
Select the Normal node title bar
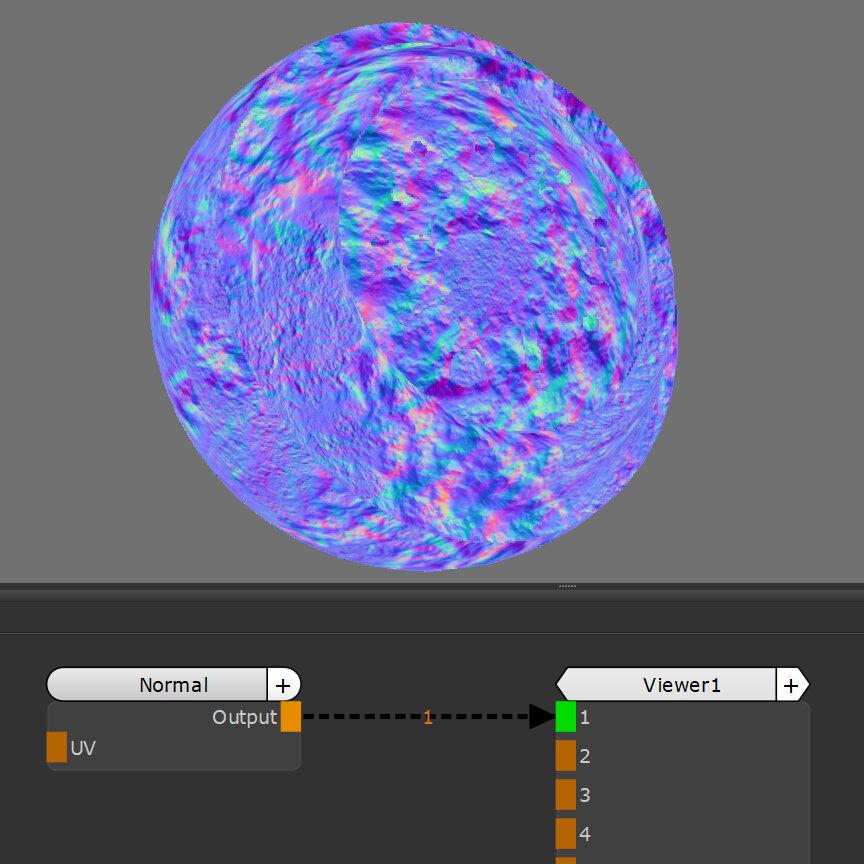coord(160,685)
